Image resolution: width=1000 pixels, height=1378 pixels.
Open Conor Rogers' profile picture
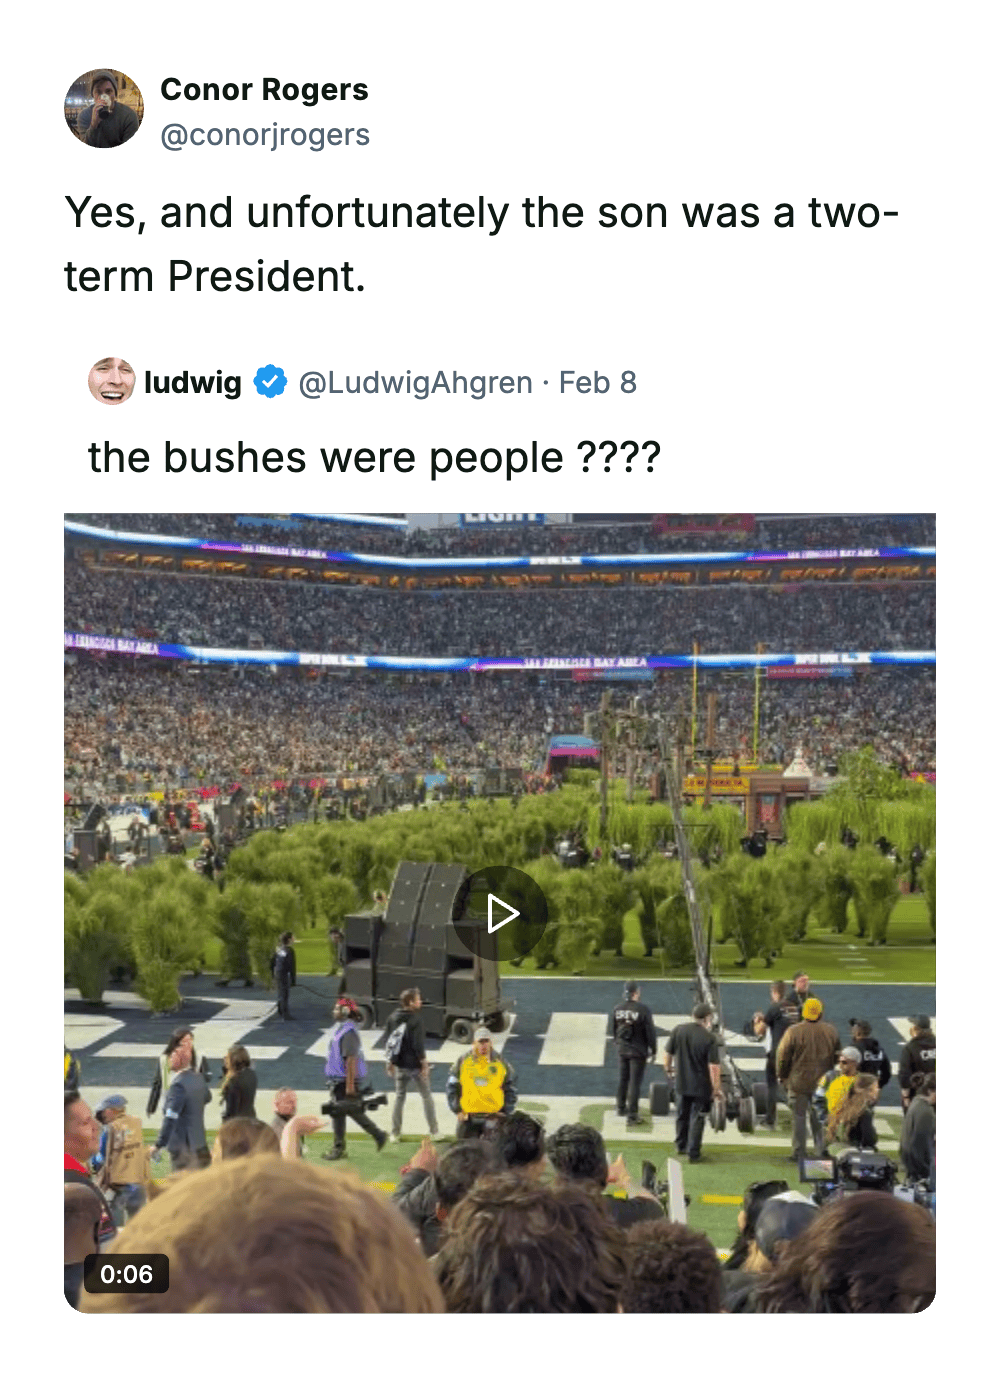pyautogui.click(x=104, y=109)
